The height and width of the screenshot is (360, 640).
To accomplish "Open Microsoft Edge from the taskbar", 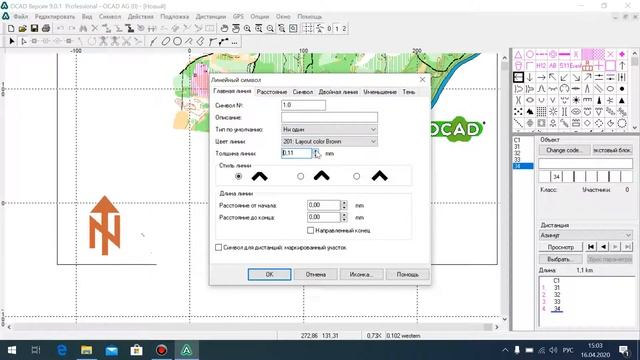I will [62, 350].
